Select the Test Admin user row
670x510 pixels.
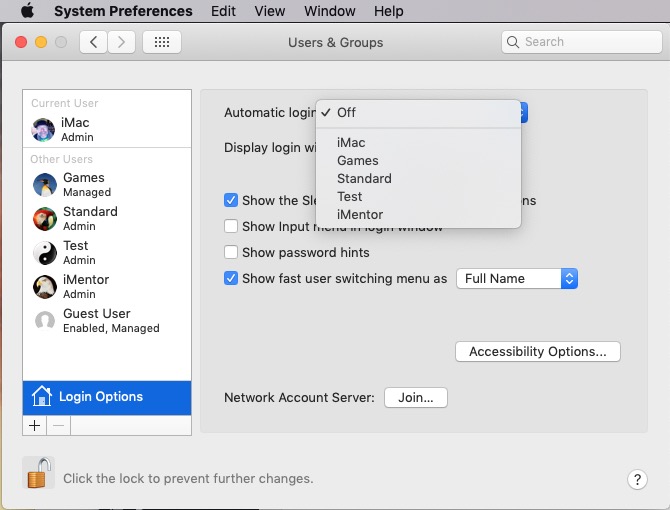[x=107, y=253]
